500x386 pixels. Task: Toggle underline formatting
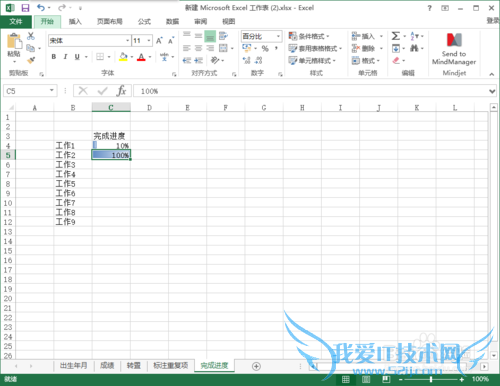coord(77,57)
